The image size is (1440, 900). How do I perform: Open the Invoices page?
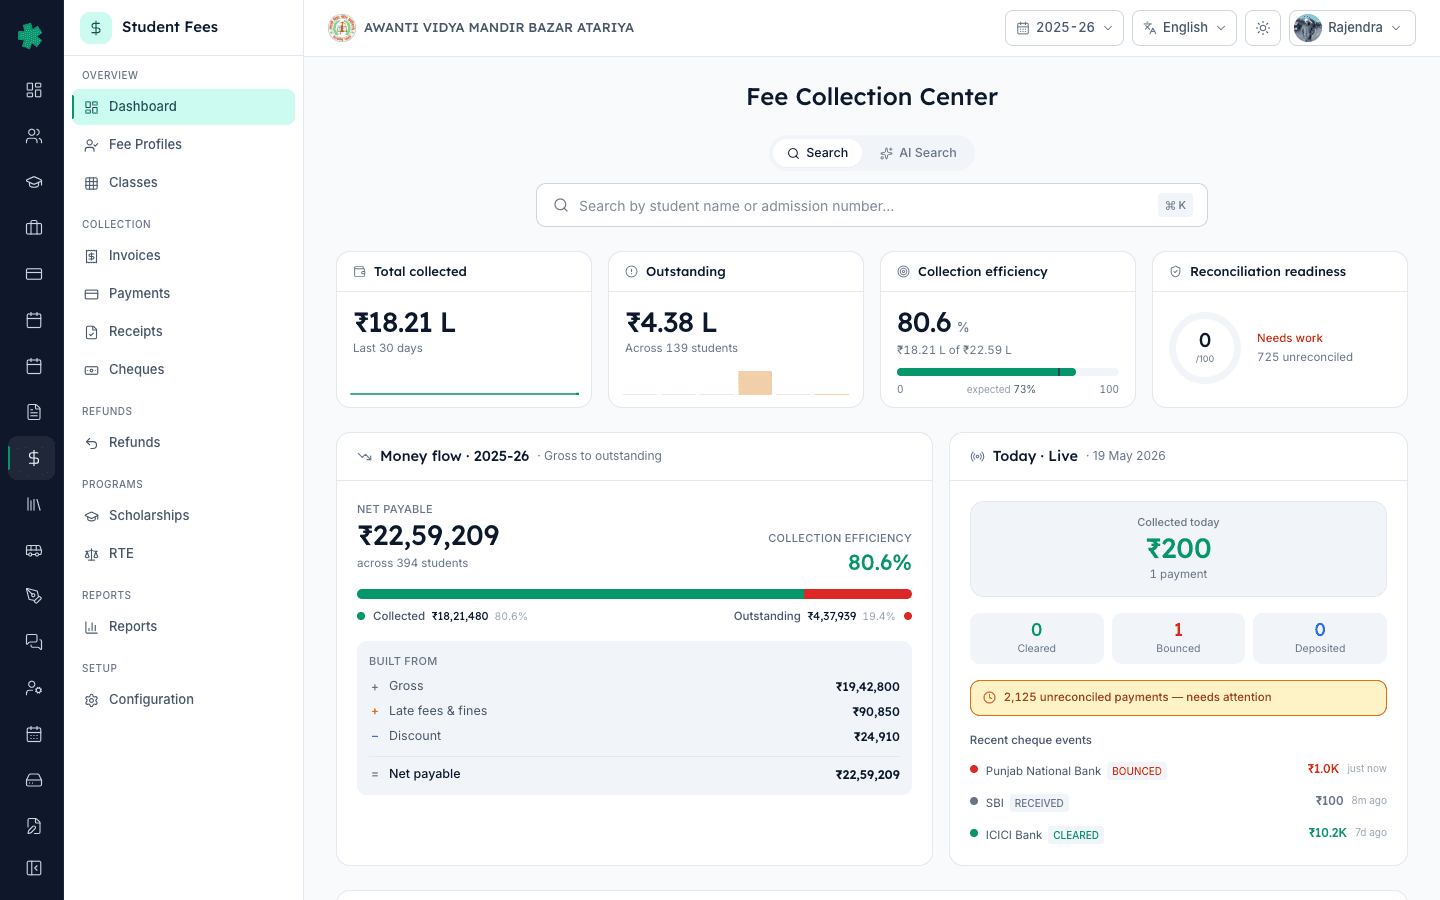point(183,256)
